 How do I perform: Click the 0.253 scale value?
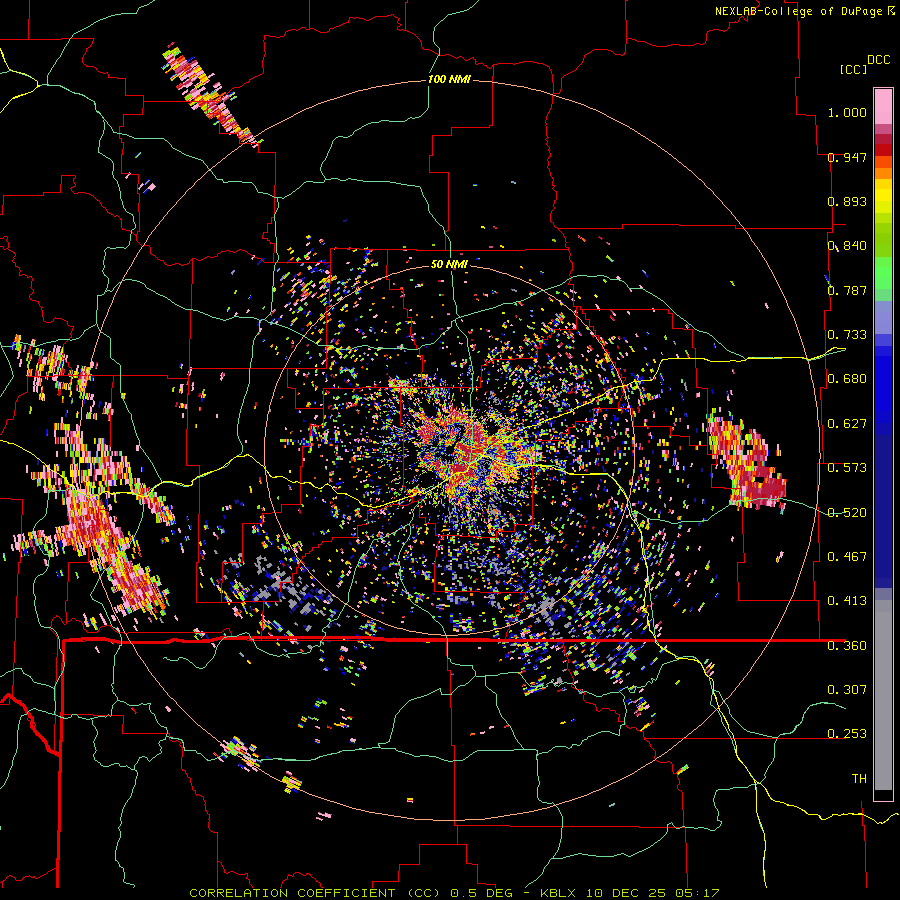[847, 734]
